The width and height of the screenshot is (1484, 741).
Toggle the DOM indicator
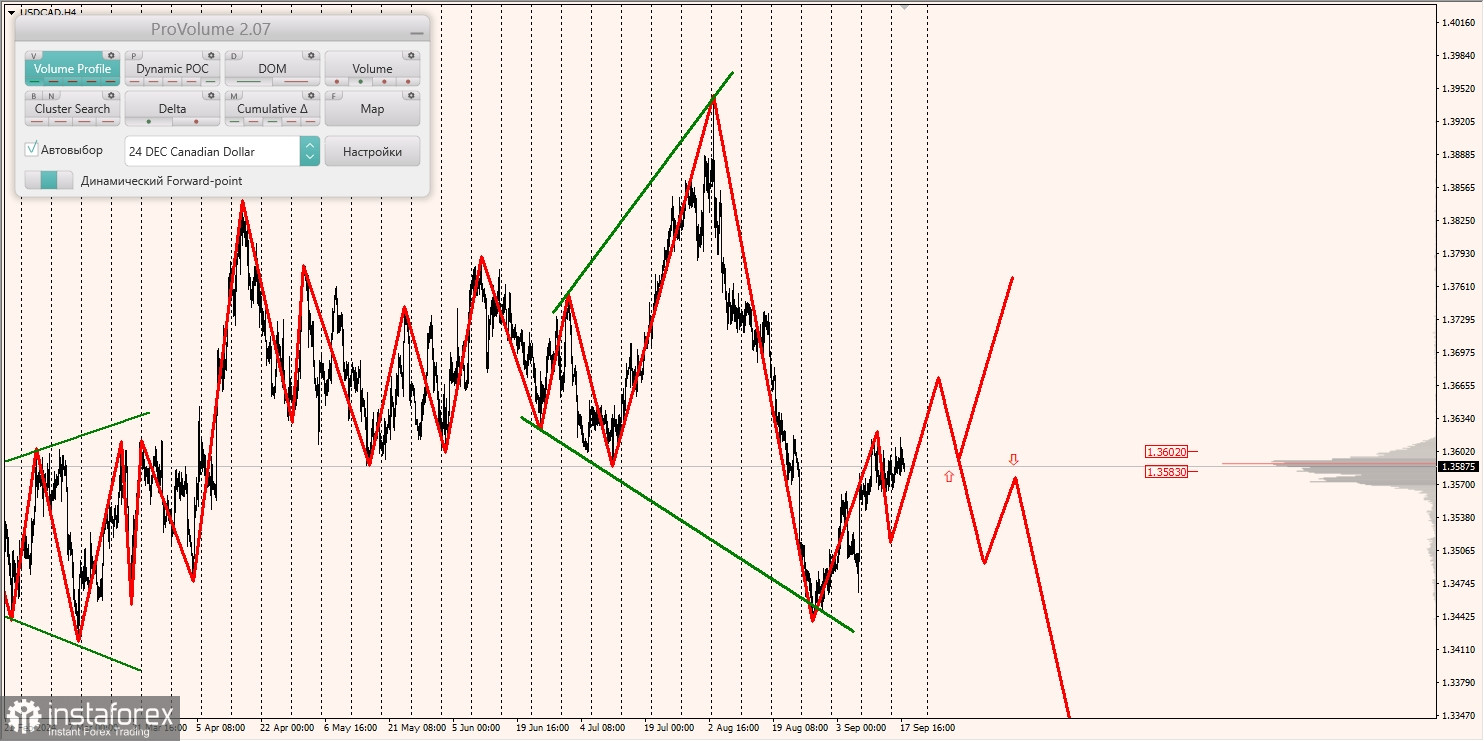(x=272, y=69)
